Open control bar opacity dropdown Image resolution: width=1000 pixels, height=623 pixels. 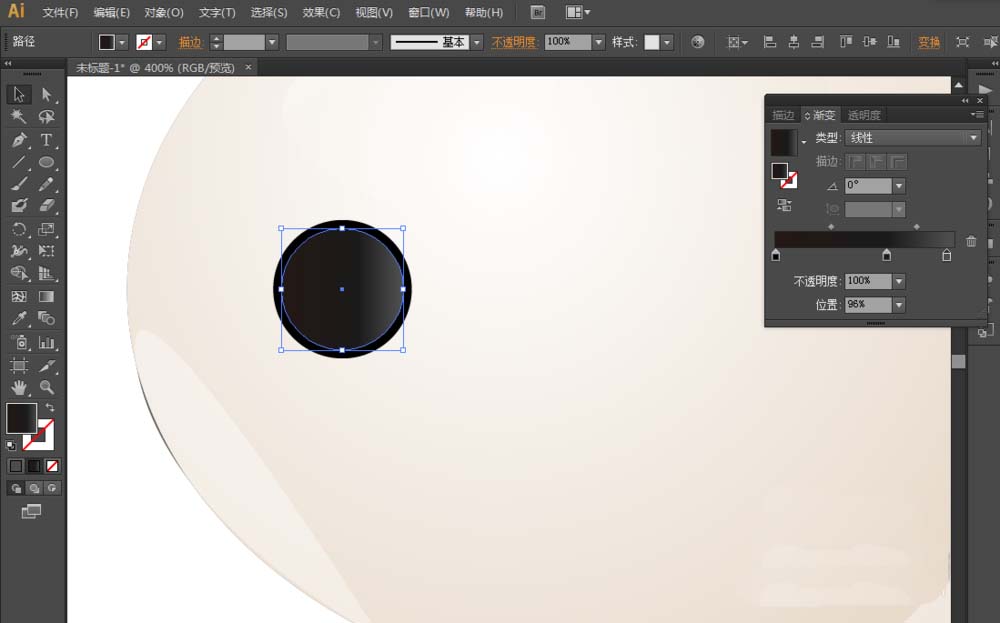[x=598, y=42]
